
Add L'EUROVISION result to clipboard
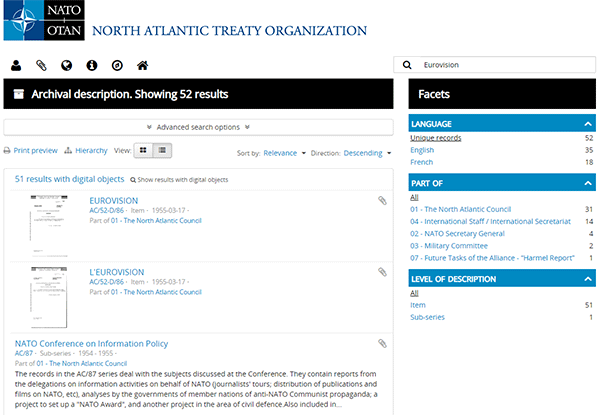point(382,272)
